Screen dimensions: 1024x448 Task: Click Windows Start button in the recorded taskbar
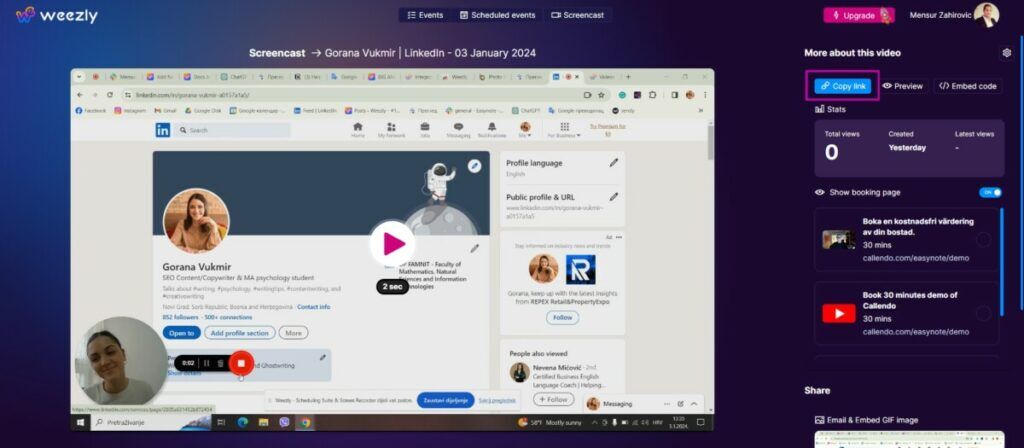[x=81, y=423]
